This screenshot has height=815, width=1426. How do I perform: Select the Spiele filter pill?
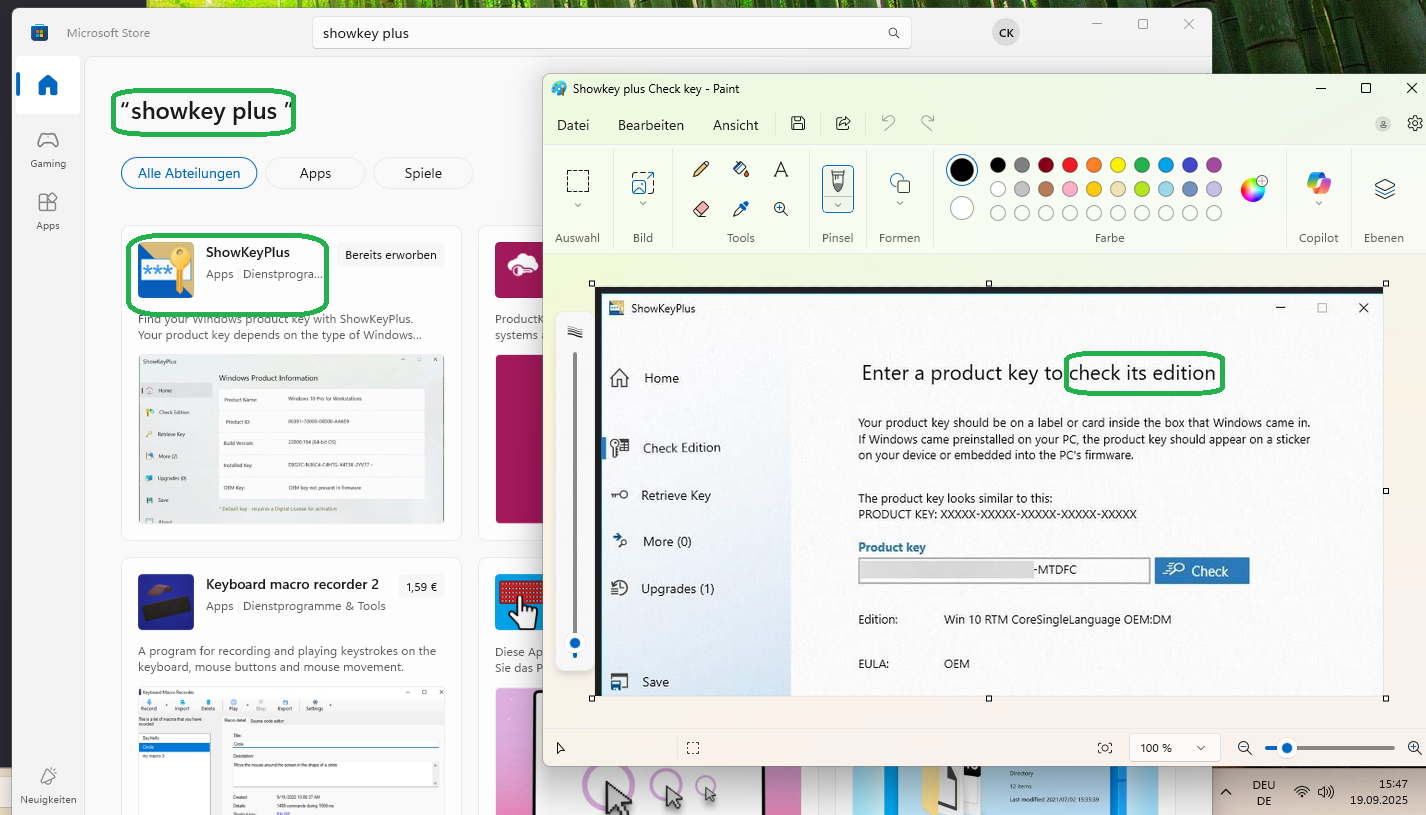(423, 173)
